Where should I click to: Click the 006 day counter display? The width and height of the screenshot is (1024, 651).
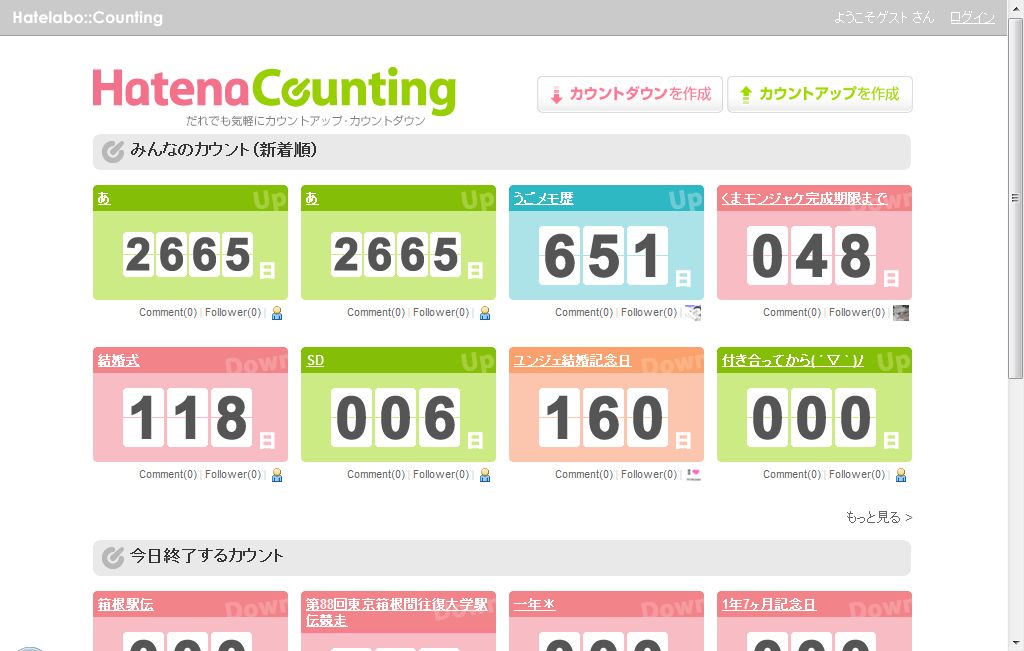395,417
